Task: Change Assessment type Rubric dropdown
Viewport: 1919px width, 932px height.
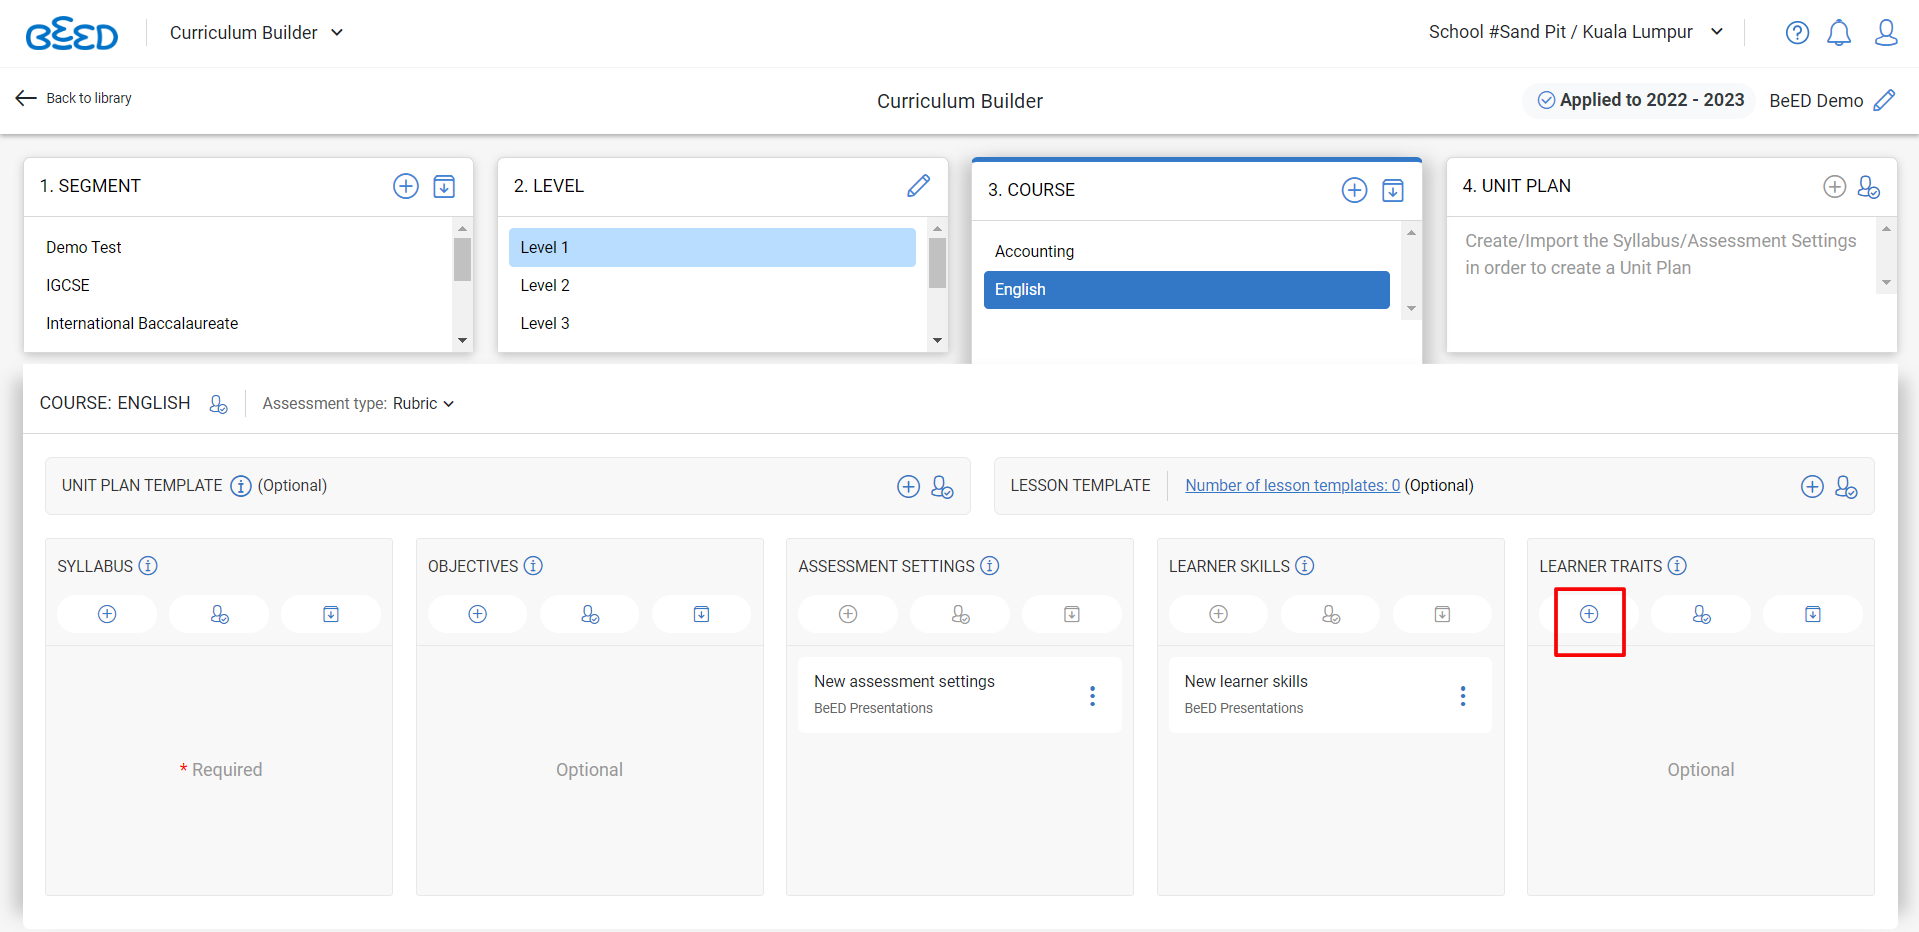Action: [x=423, y=404]
